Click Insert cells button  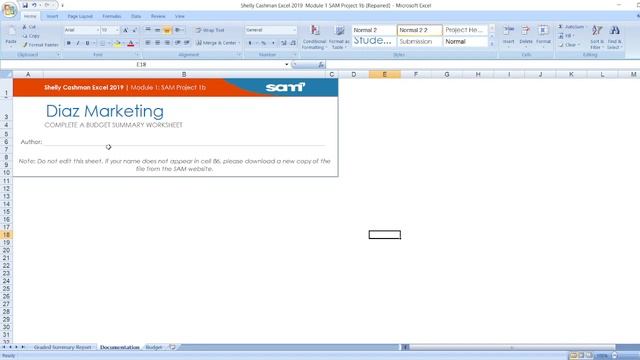click(509, 35)
